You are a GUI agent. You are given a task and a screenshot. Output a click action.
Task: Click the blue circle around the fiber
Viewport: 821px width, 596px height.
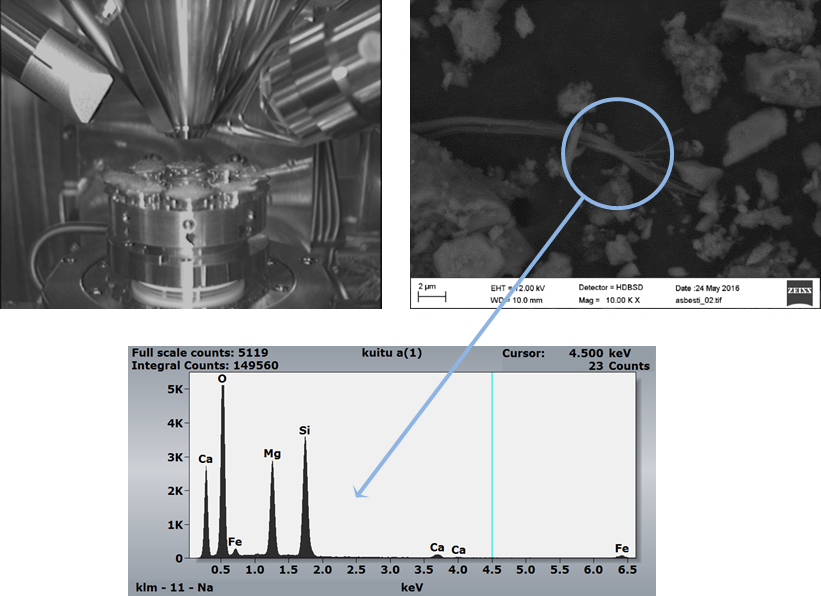click(617, 153)
